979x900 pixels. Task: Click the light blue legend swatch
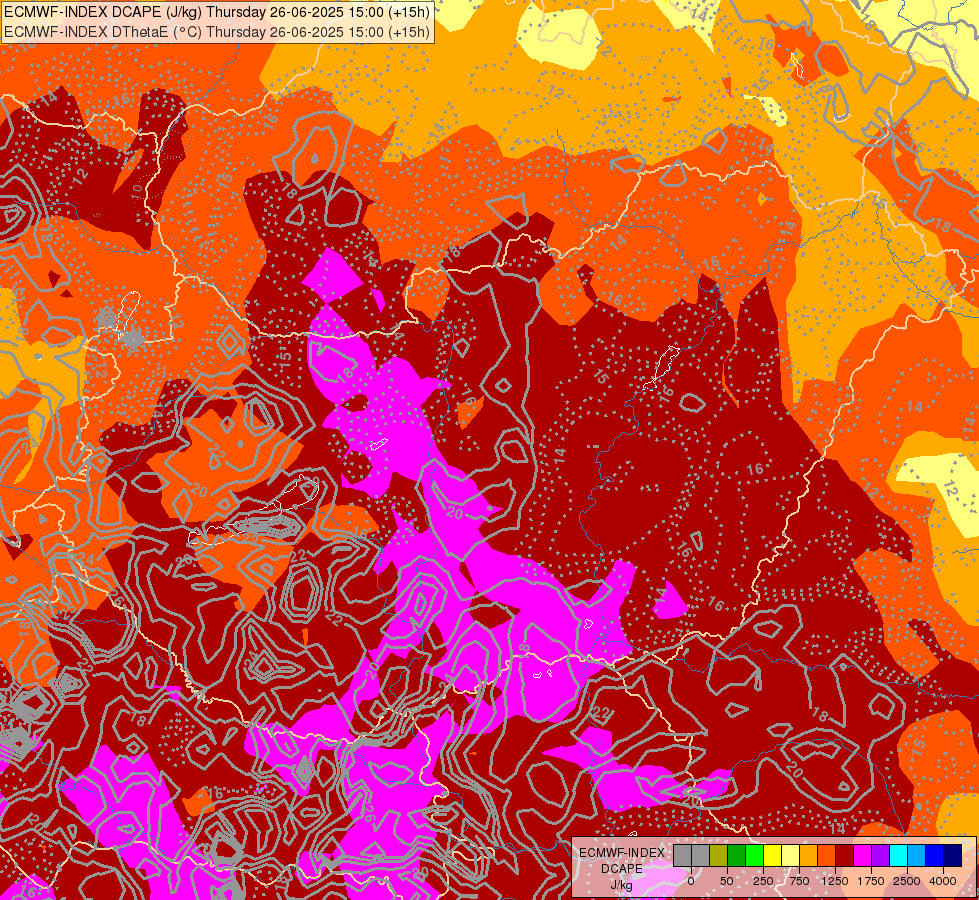(x=917, y=855)
